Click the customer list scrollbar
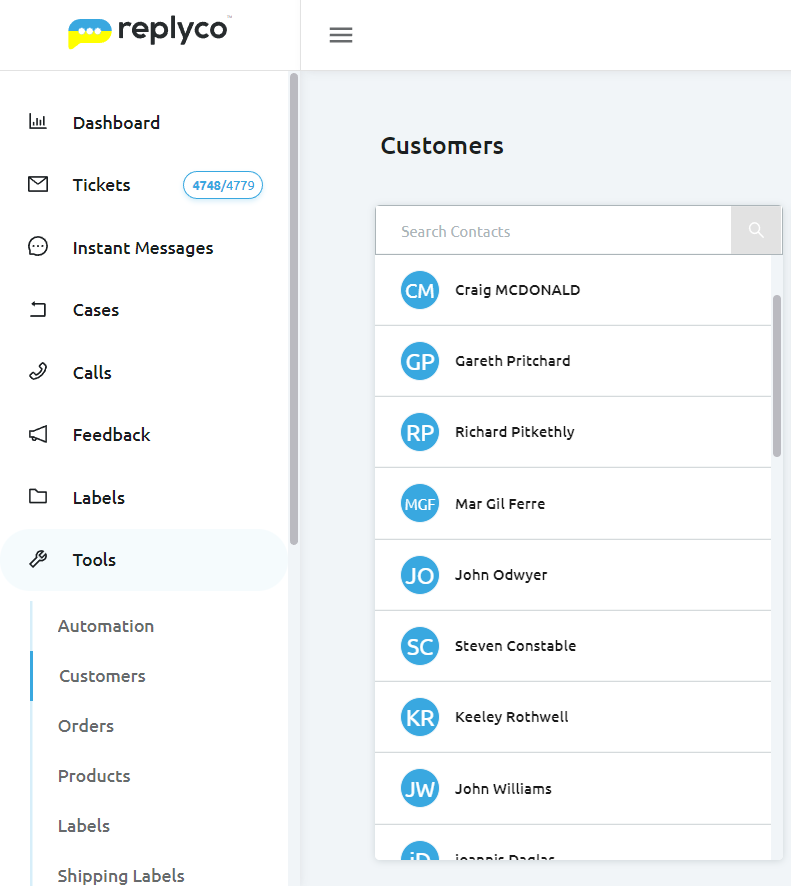791x886 pixels. click(777, 376)
